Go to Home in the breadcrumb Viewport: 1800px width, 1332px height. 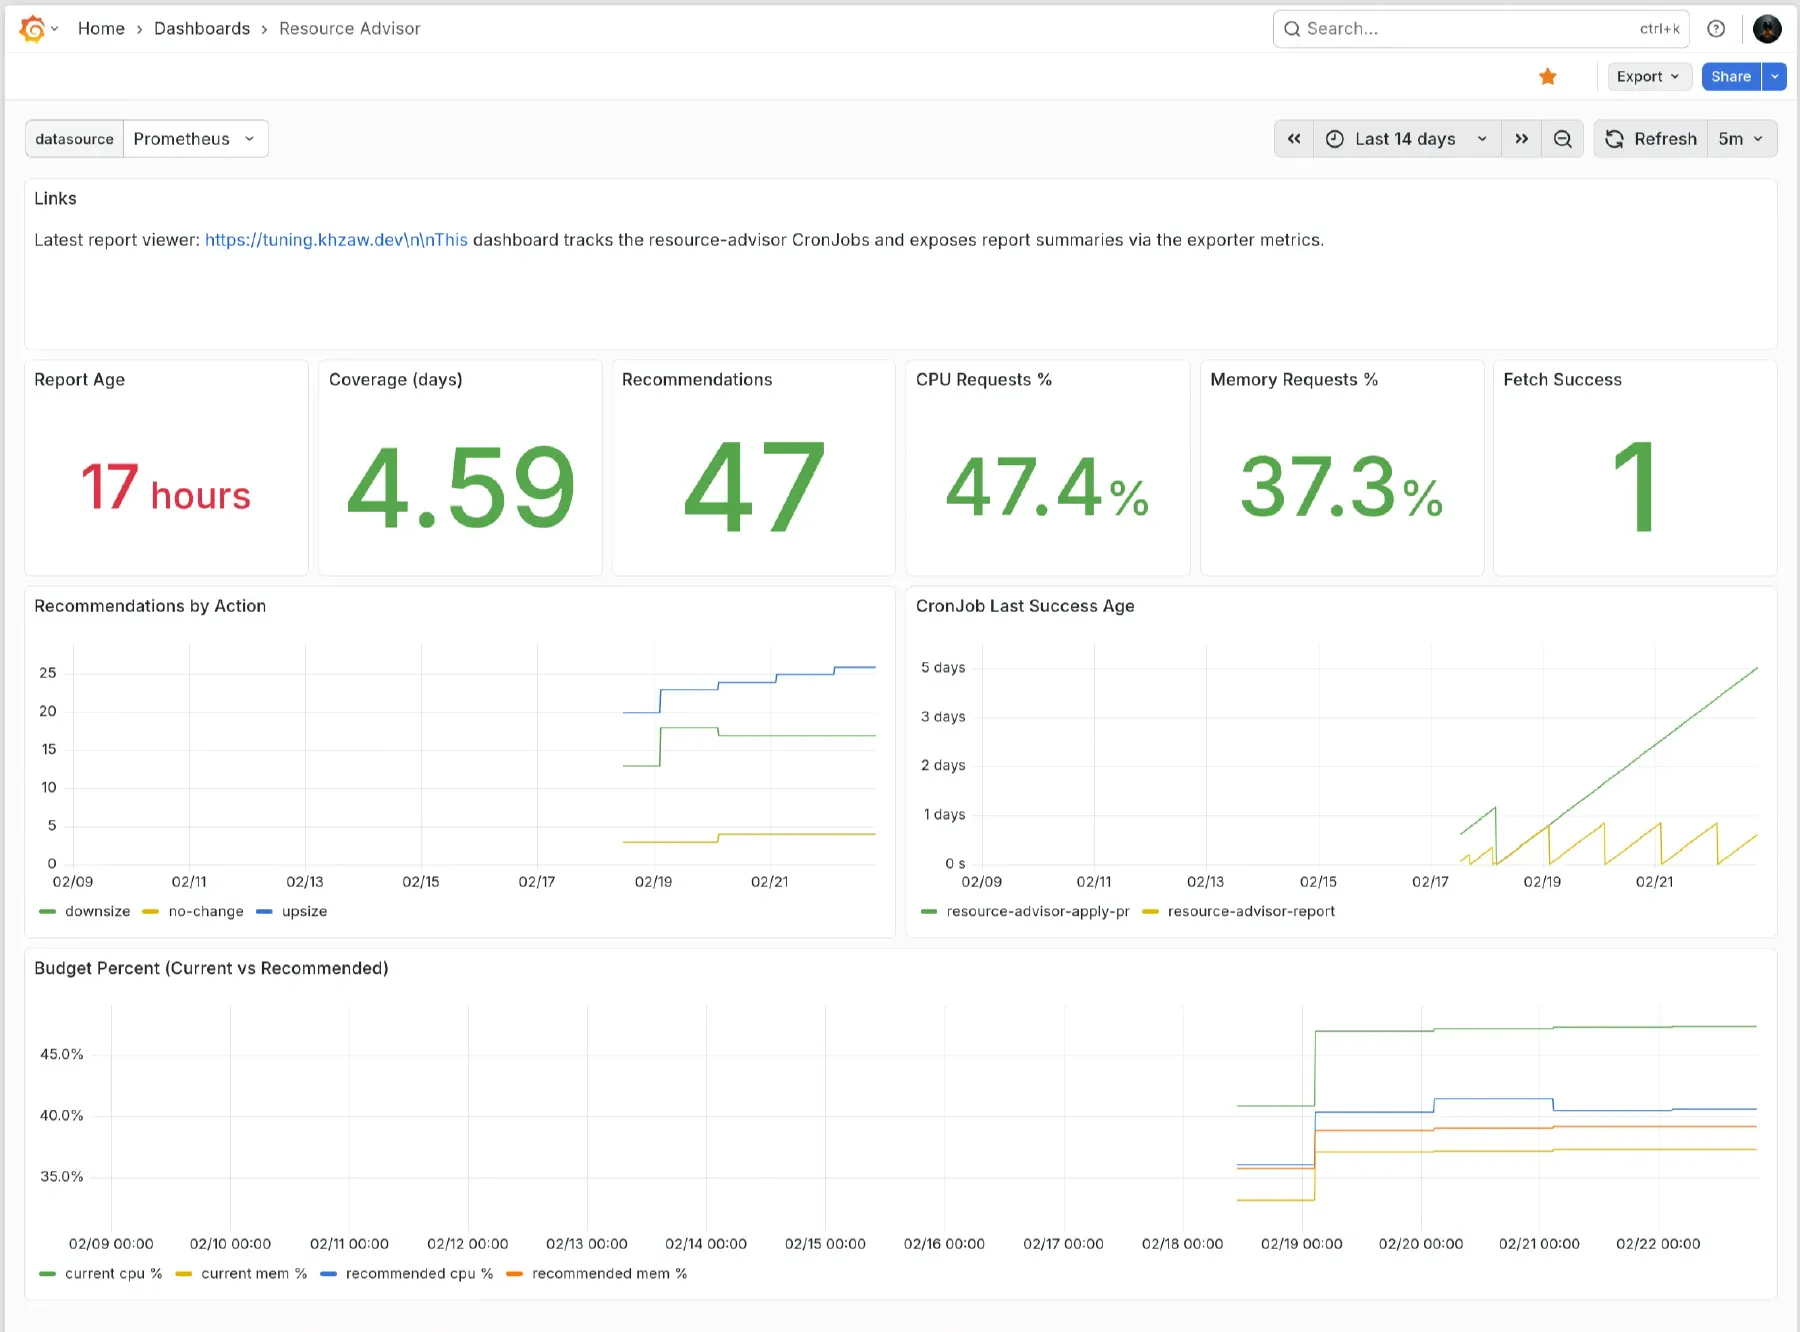(101, 28)
